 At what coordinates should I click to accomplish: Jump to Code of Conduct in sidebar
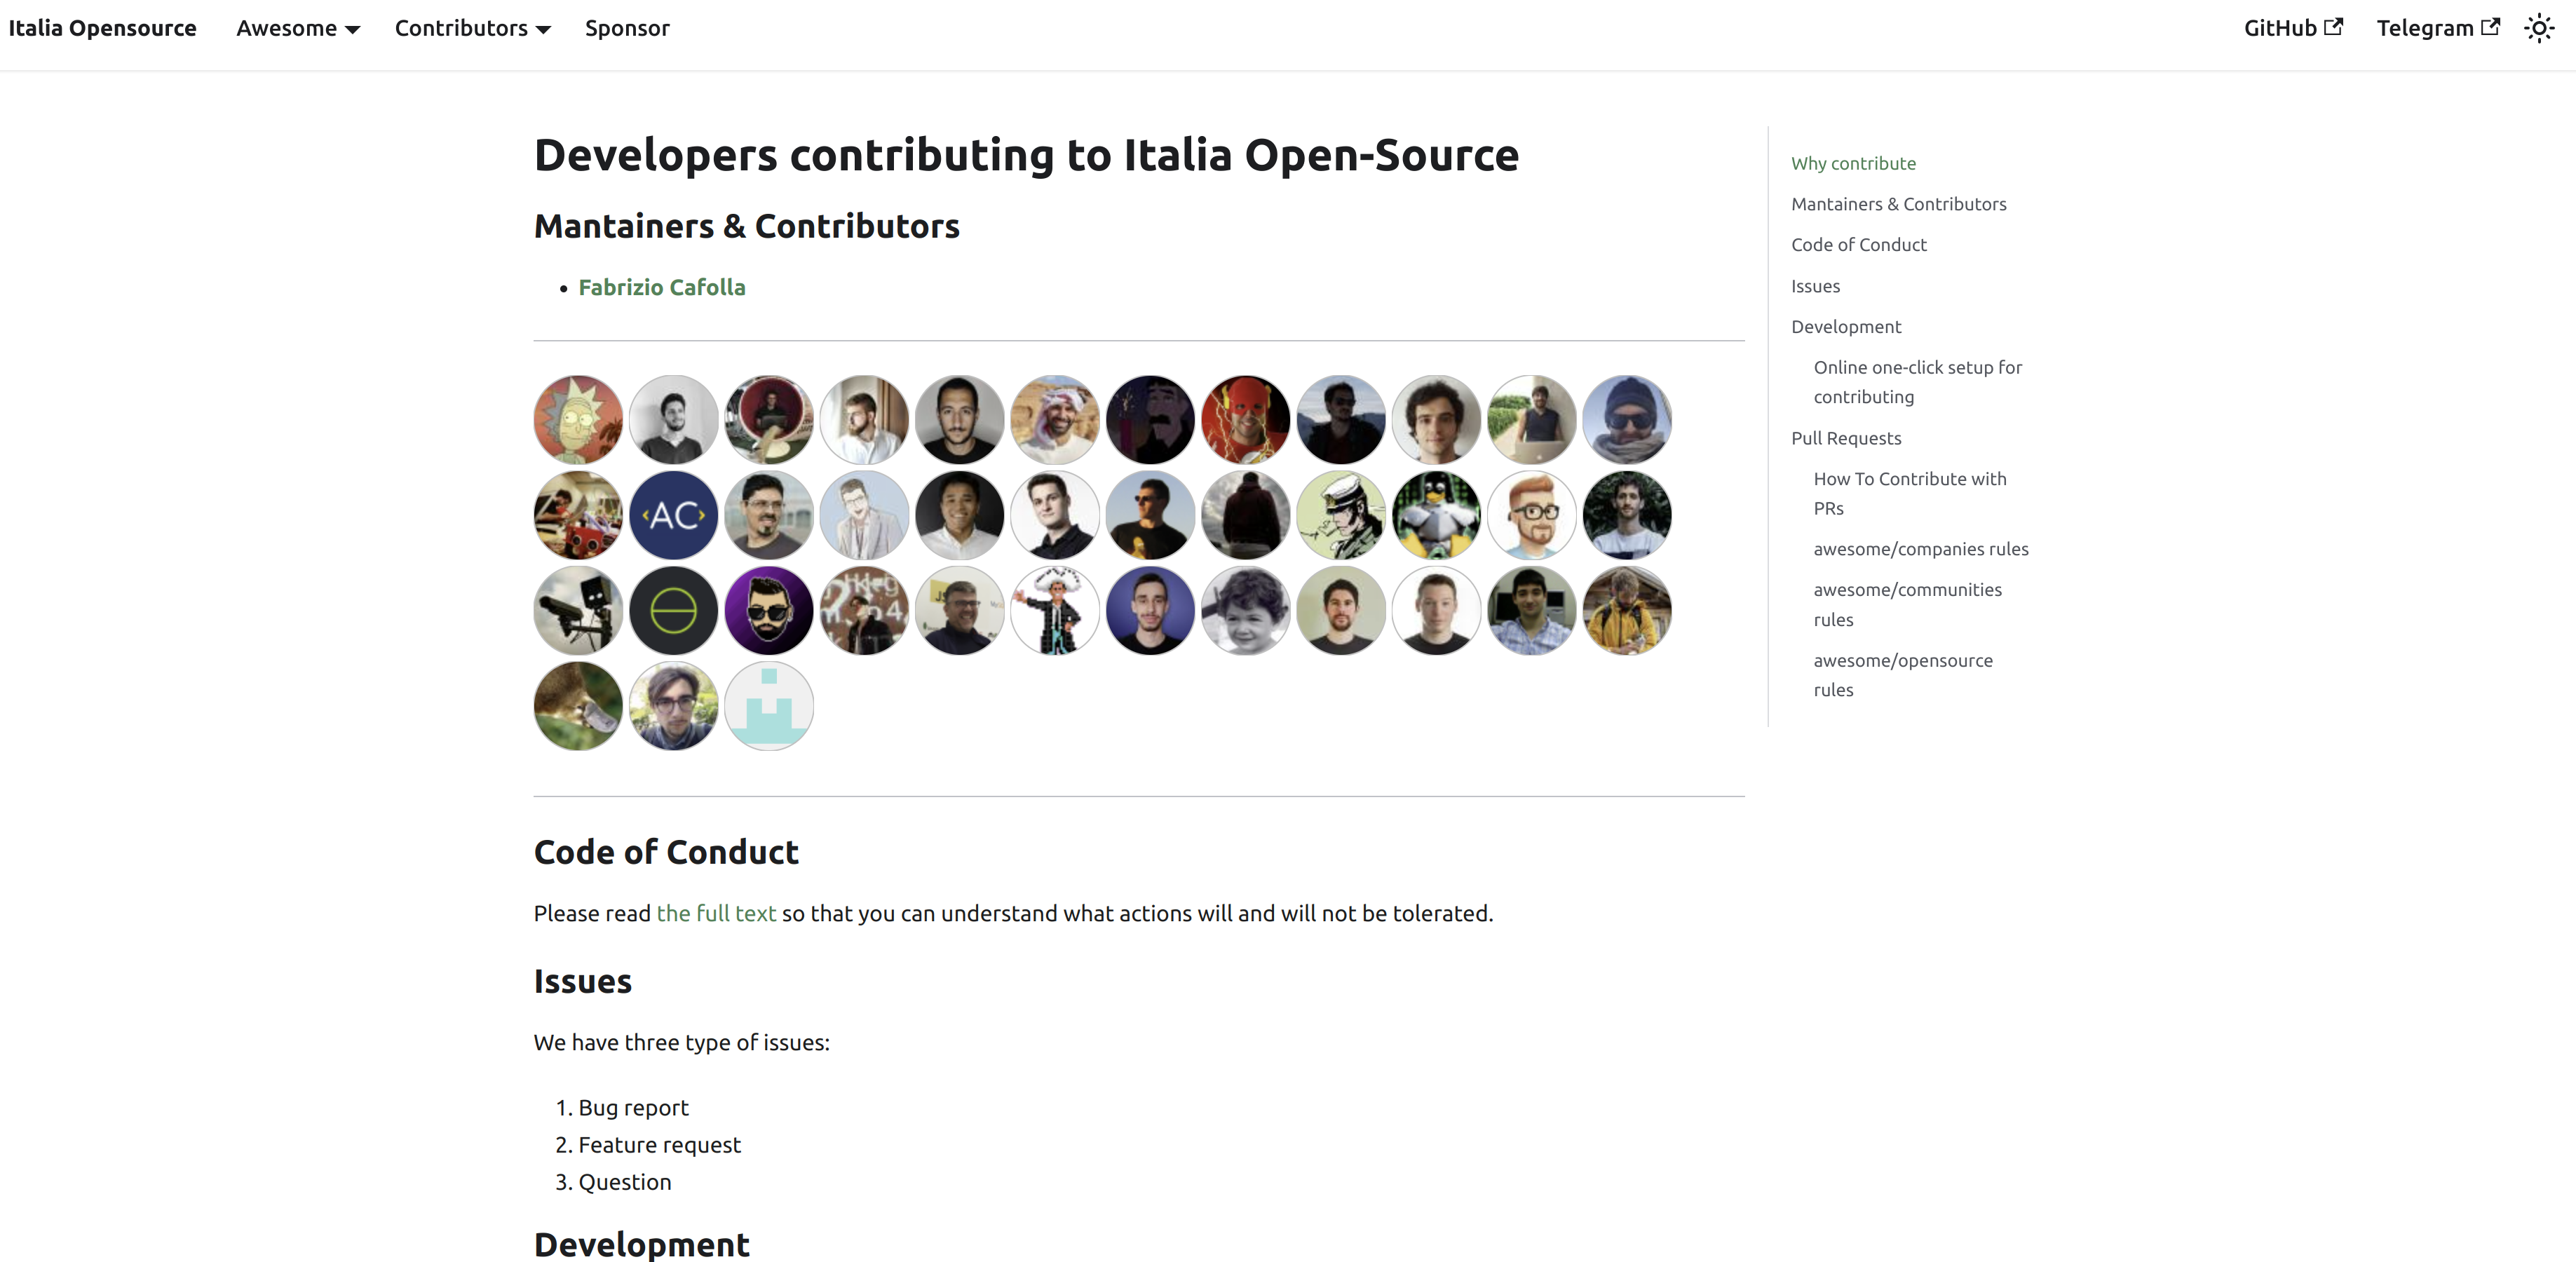point(1858,245)
